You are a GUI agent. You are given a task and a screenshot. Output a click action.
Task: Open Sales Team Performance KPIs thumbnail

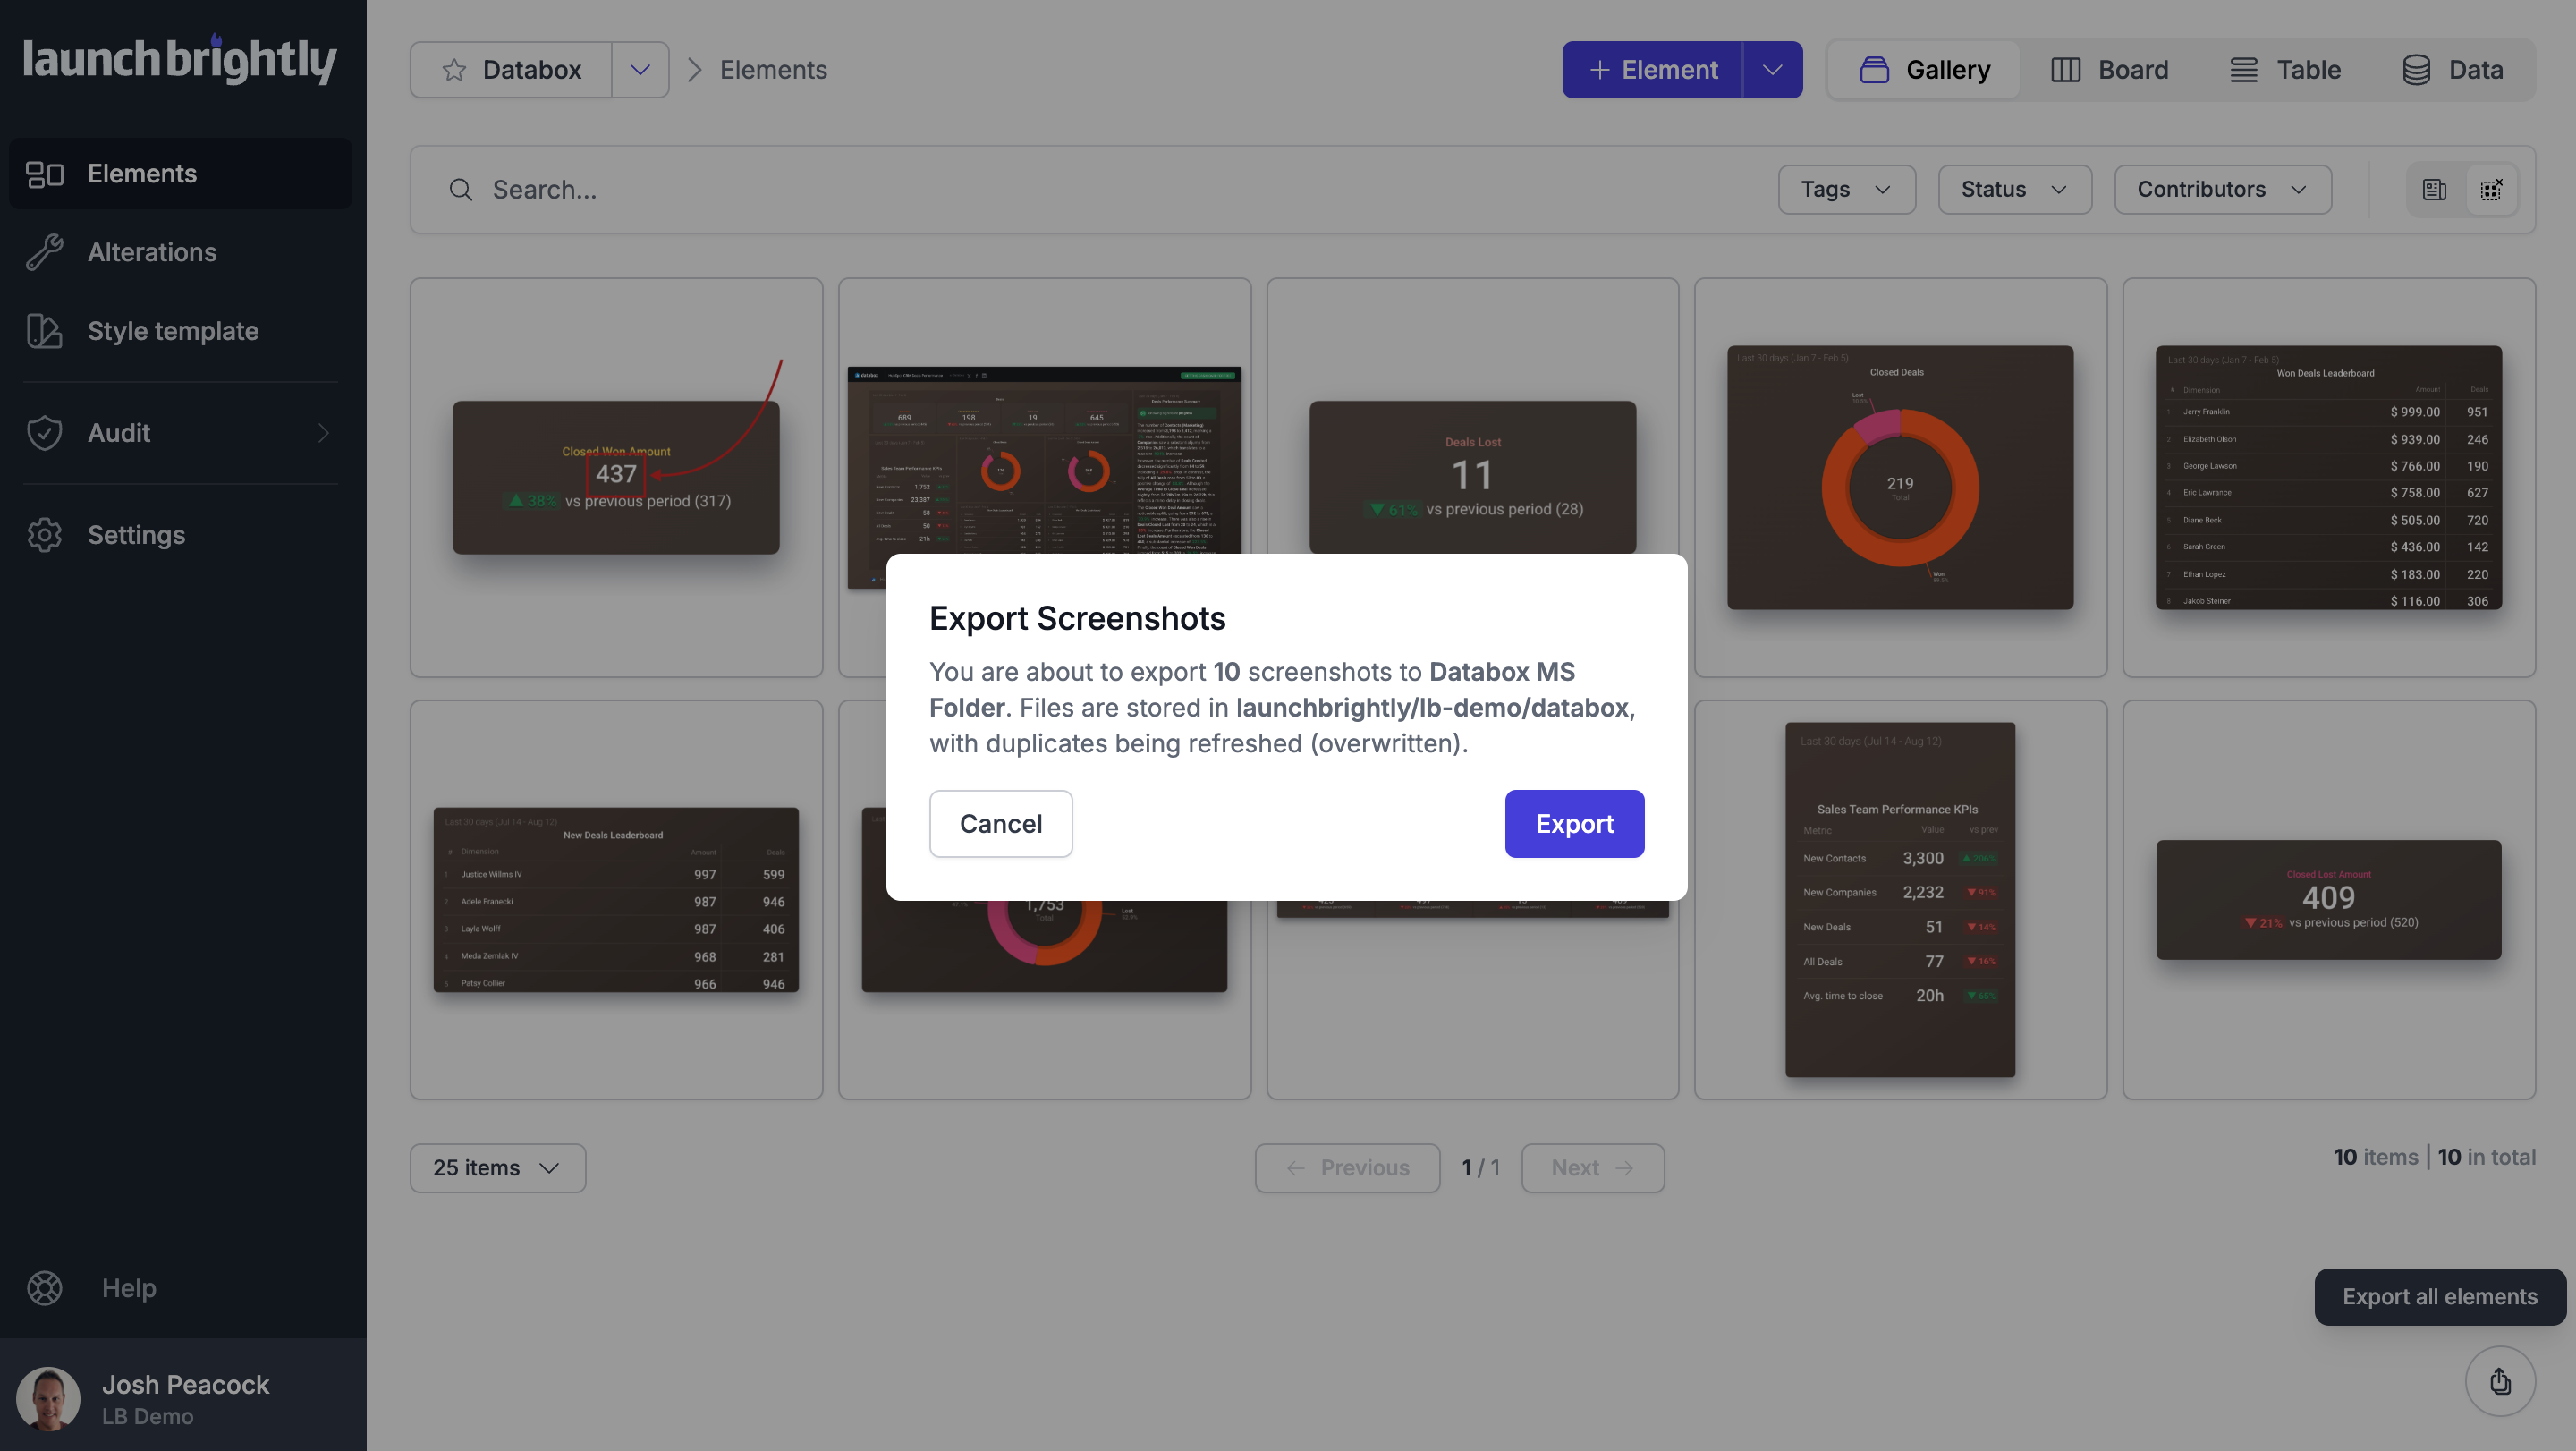pyautogui.click(x=1900, y=900)
